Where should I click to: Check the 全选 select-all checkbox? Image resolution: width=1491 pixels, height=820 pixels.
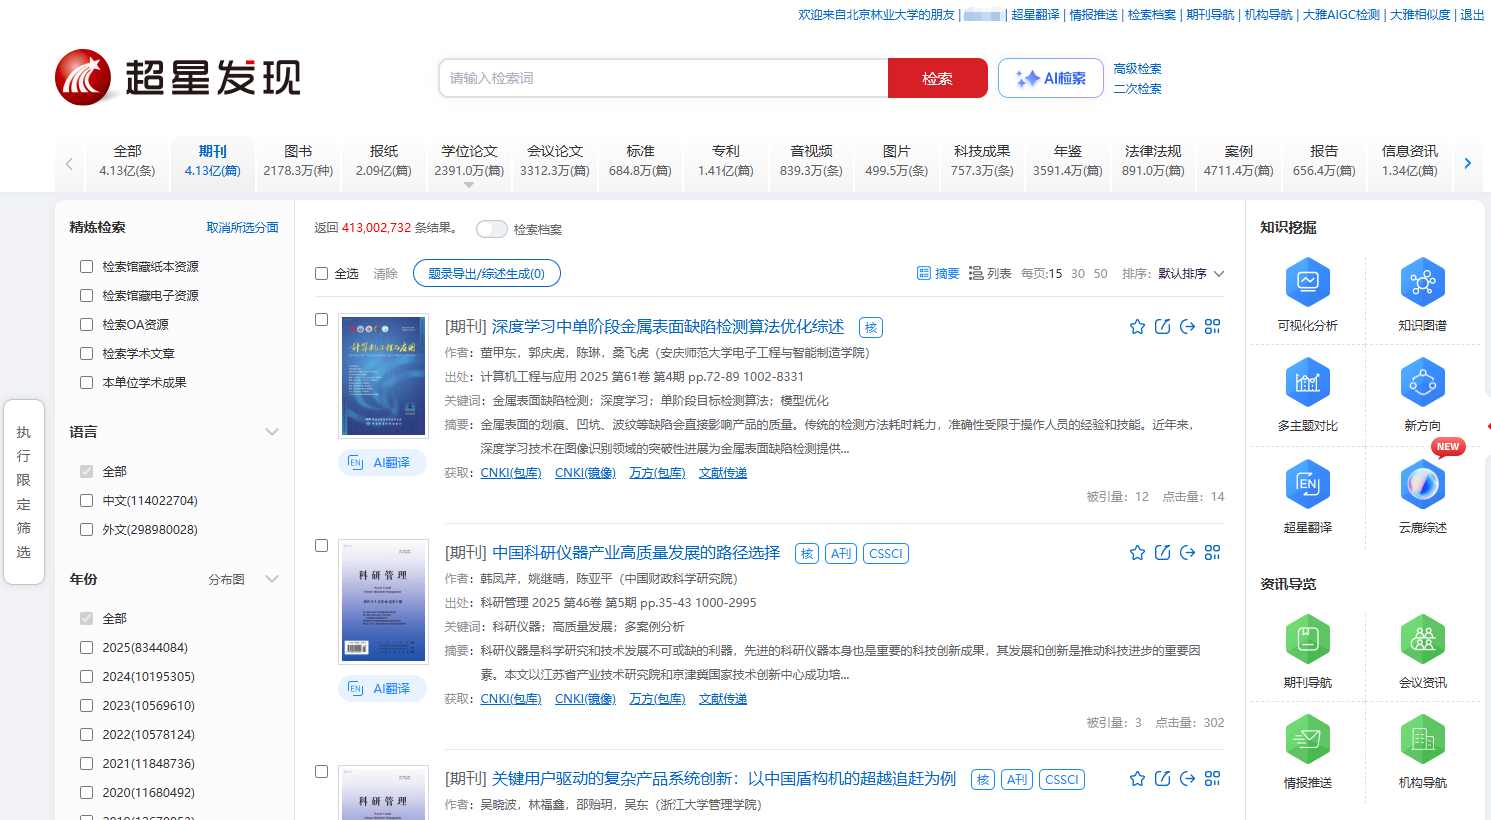(x=321, y=274)
